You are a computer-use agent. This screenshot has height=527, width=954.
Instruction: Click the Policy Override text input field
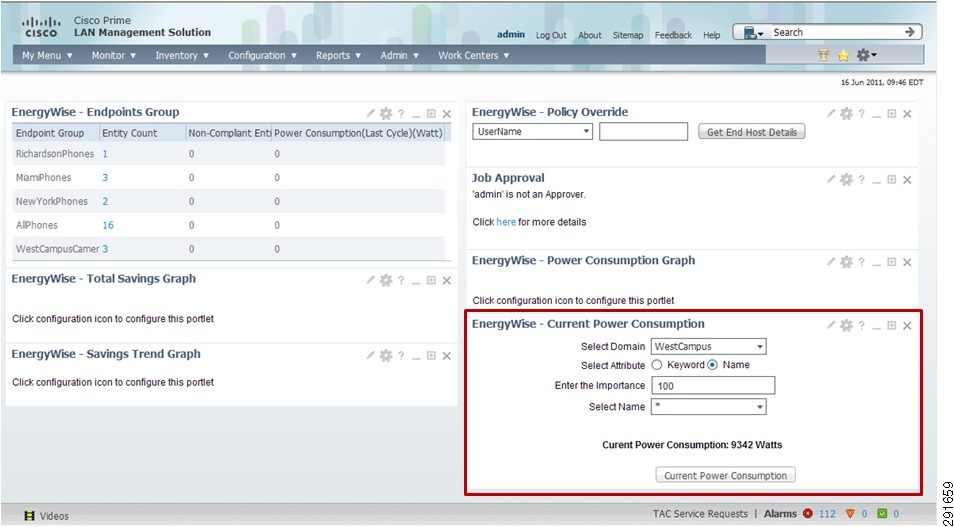point(643,131)
